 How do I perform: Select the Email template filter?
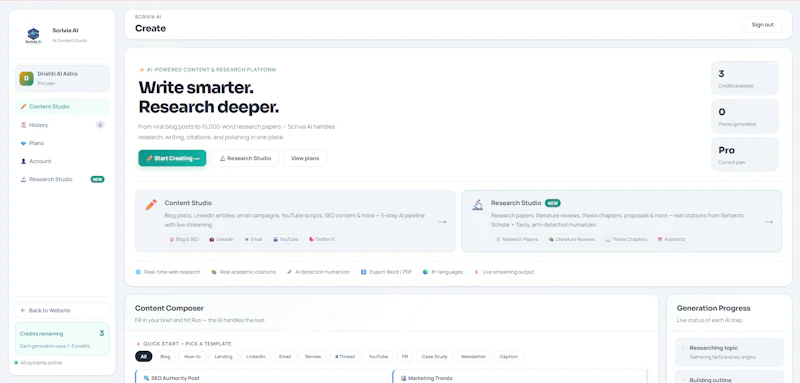[285, 356]
